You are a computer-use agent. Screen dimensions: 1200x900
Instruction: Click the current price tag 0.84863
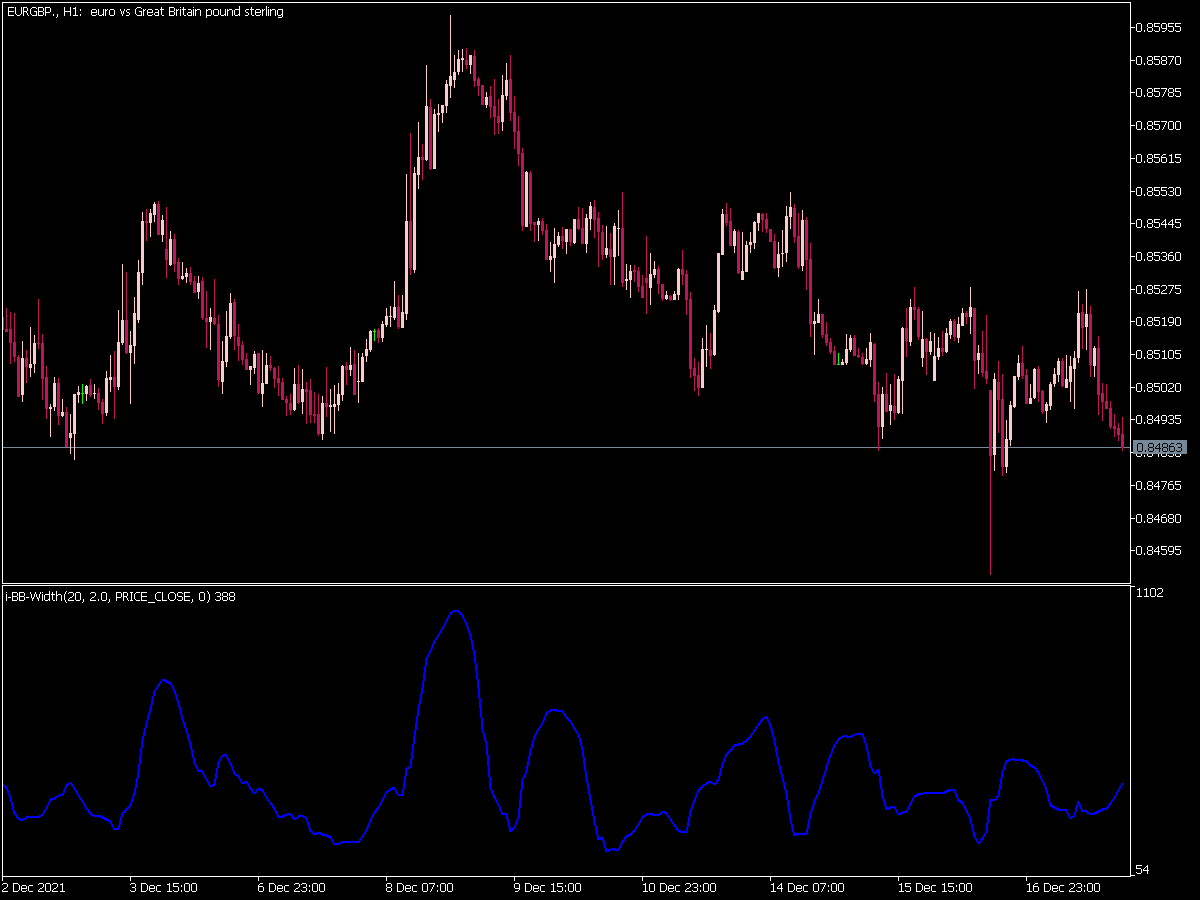(x=1161, y=448)
